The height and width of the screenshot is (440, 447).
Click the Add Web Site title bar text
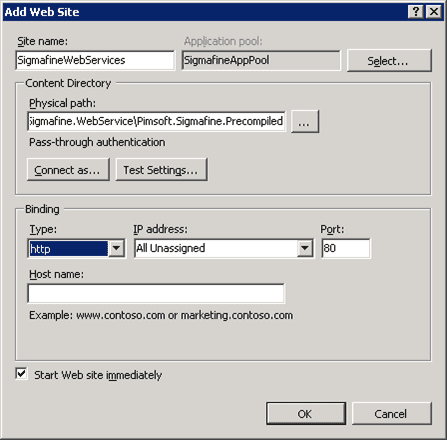click(x=42, y=12)
